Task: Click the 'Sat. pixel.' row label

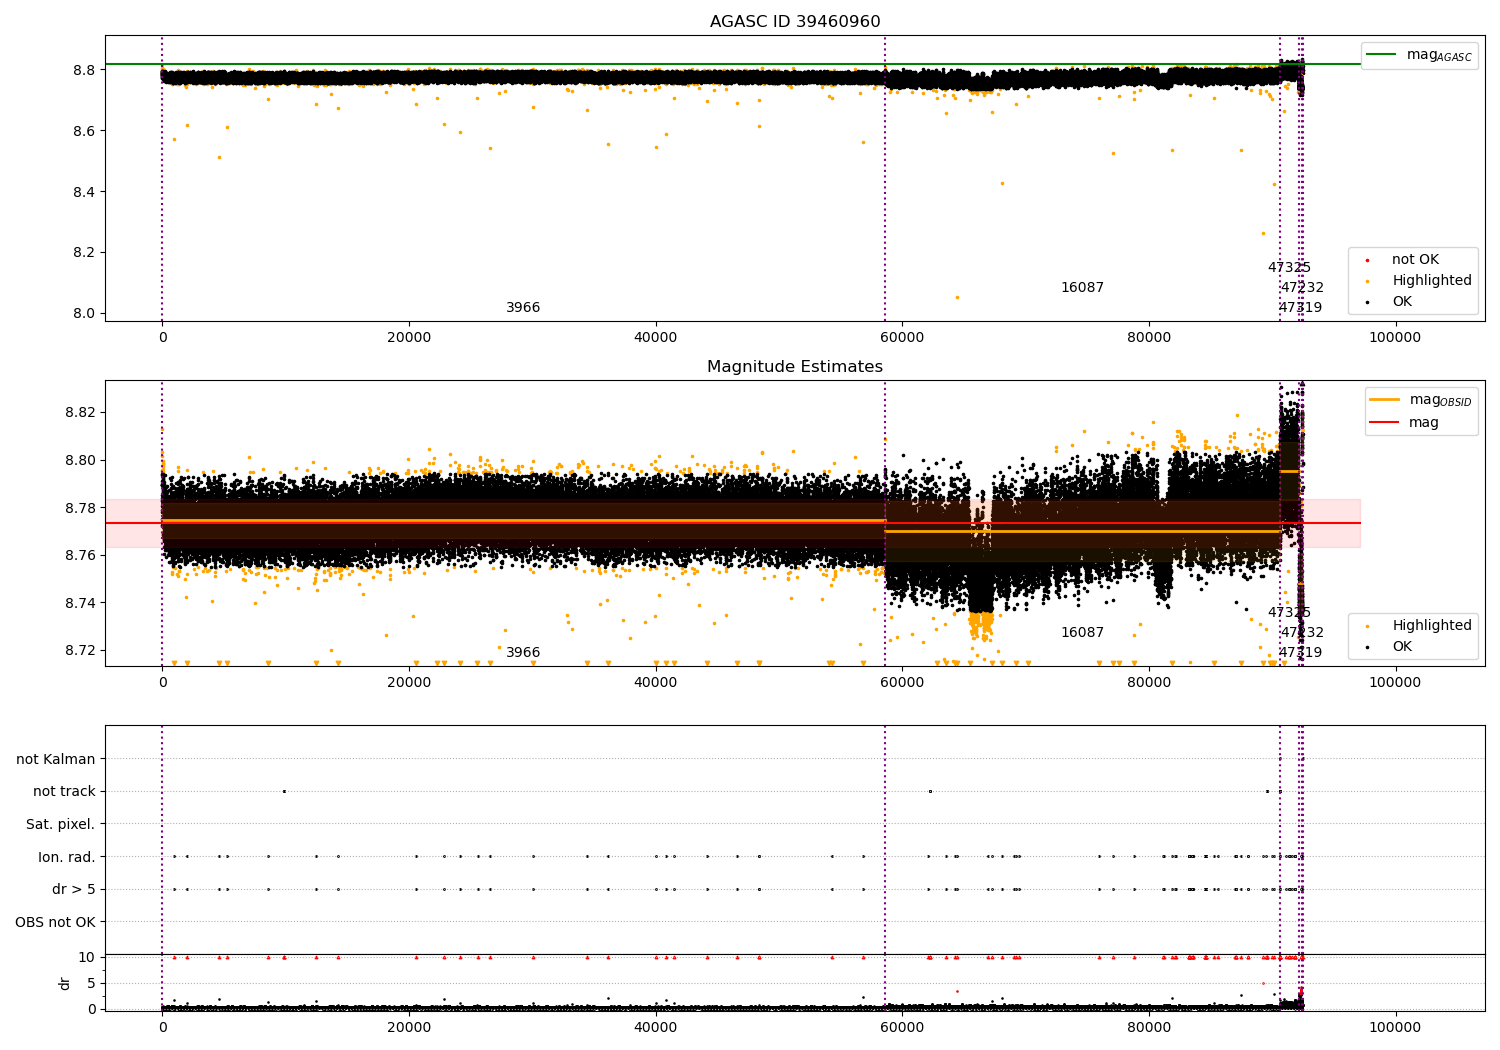Action: coord(61,824)
